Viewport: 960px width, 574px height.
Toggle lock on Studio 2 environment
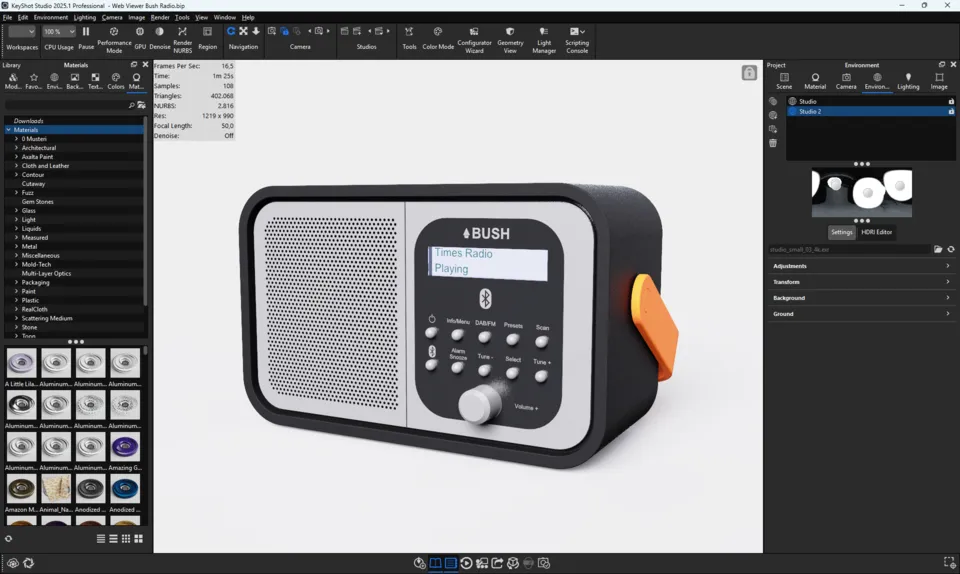(x=951, y=111)
